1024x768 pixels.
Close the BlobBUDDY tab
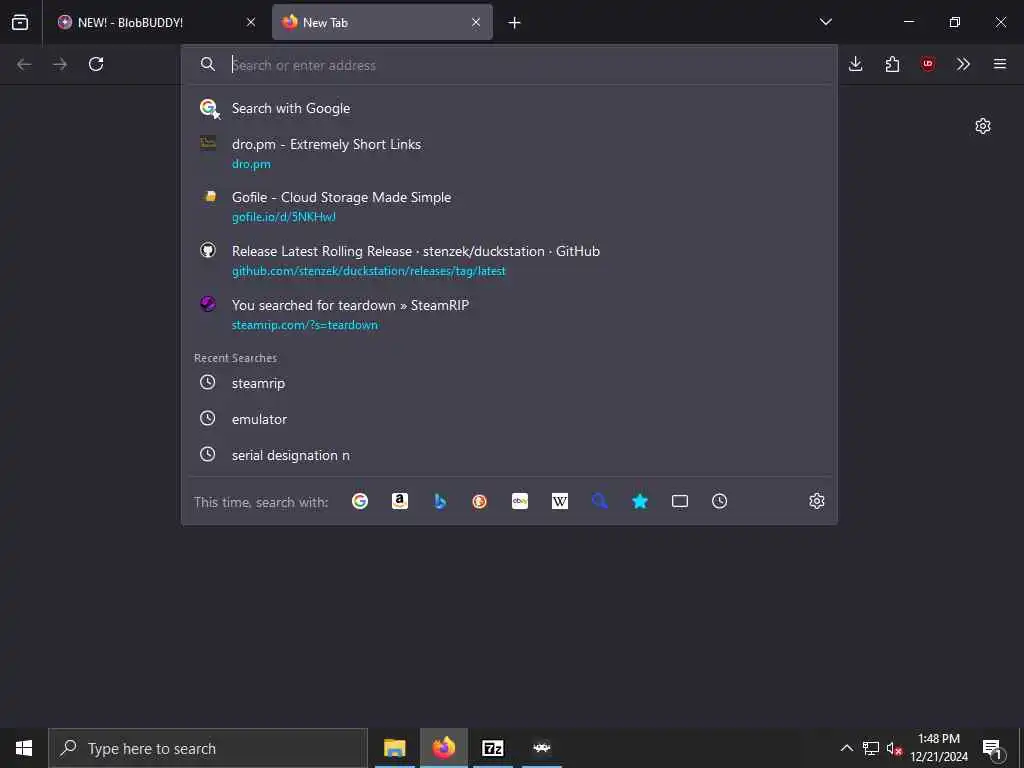click(x=251, y=22)
